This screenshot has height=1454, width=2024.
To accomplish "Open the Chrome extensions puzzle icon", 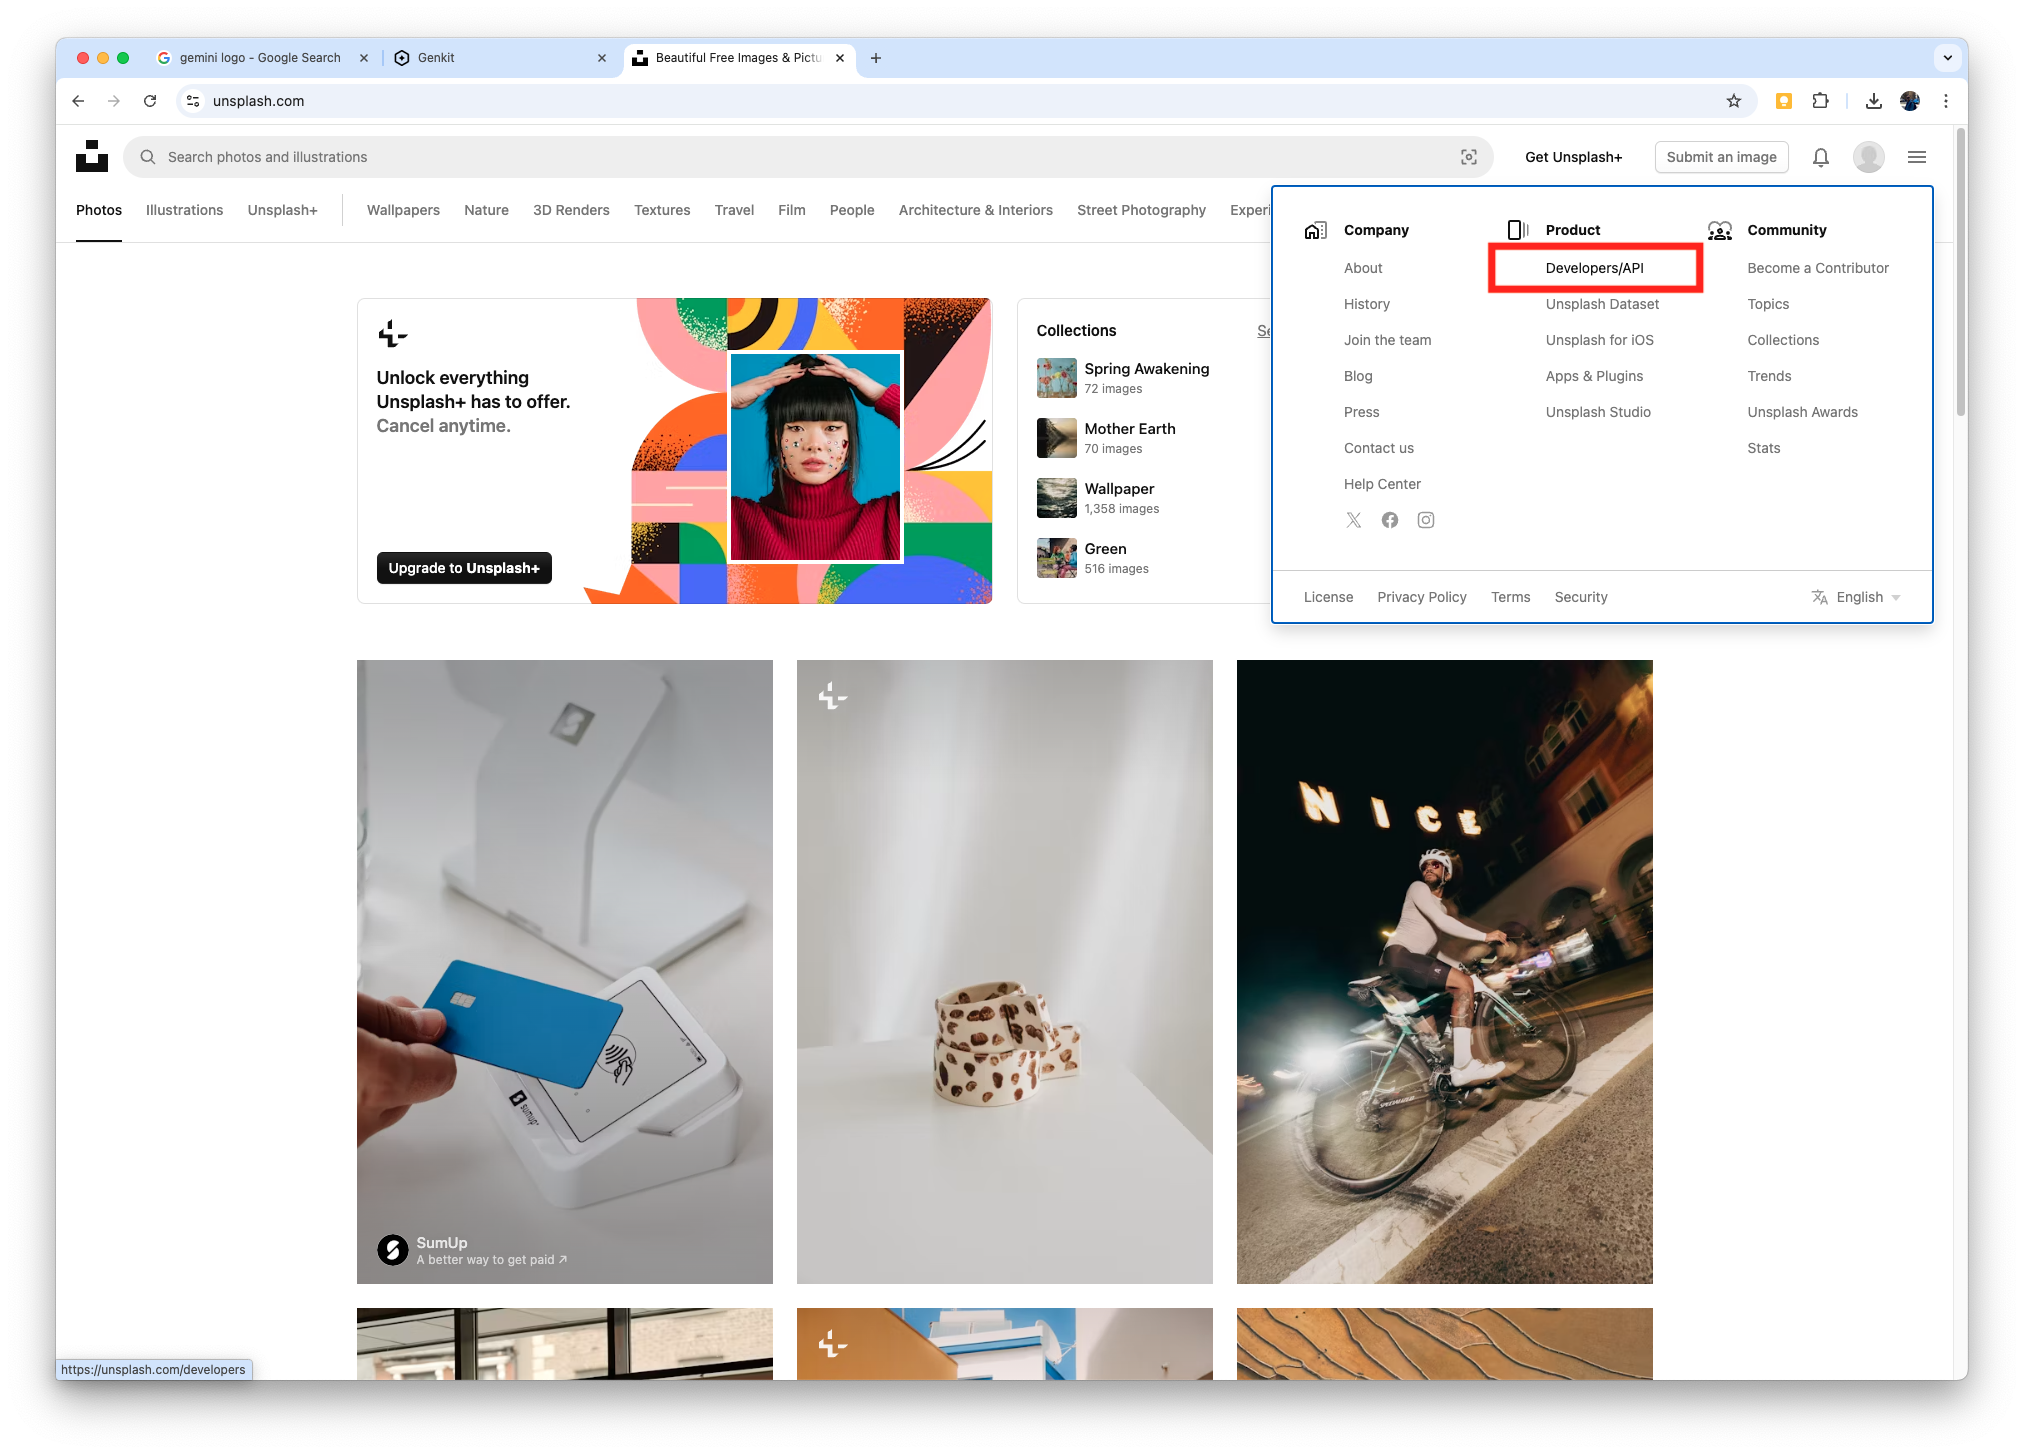I will click(x=1820, y=101).
